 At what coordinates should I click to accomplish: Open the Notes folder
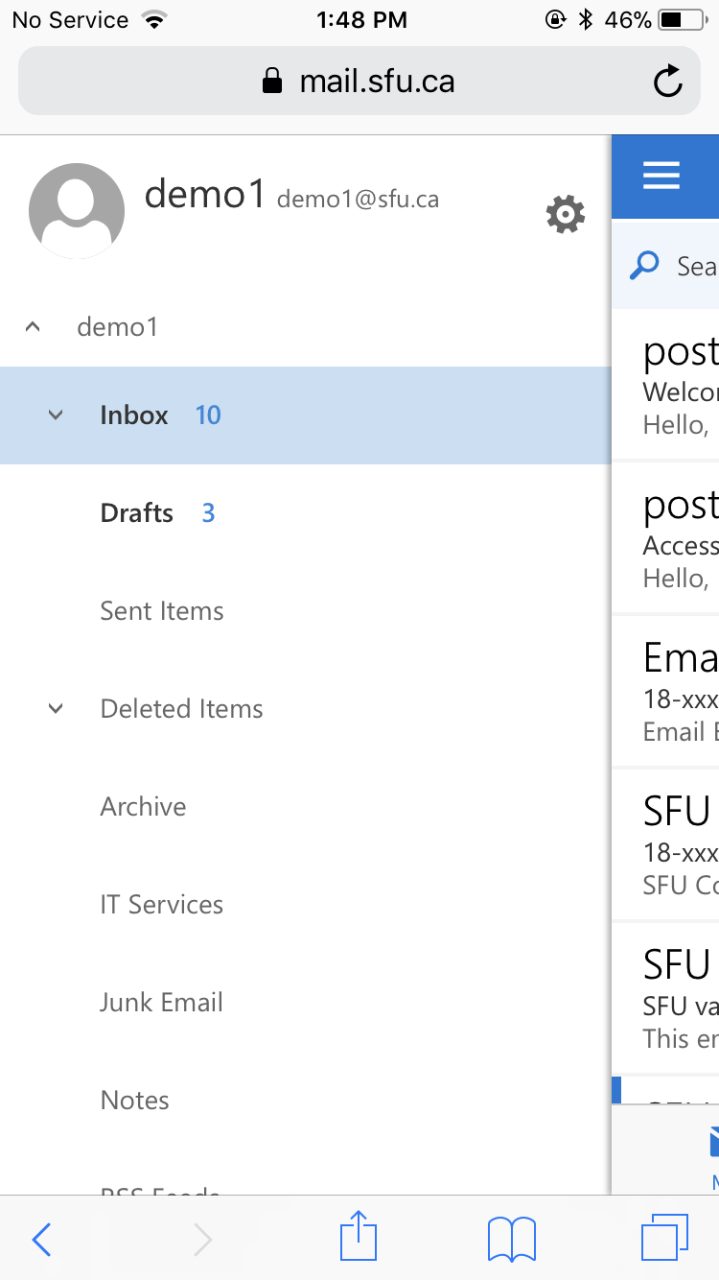coord(135,1101)
